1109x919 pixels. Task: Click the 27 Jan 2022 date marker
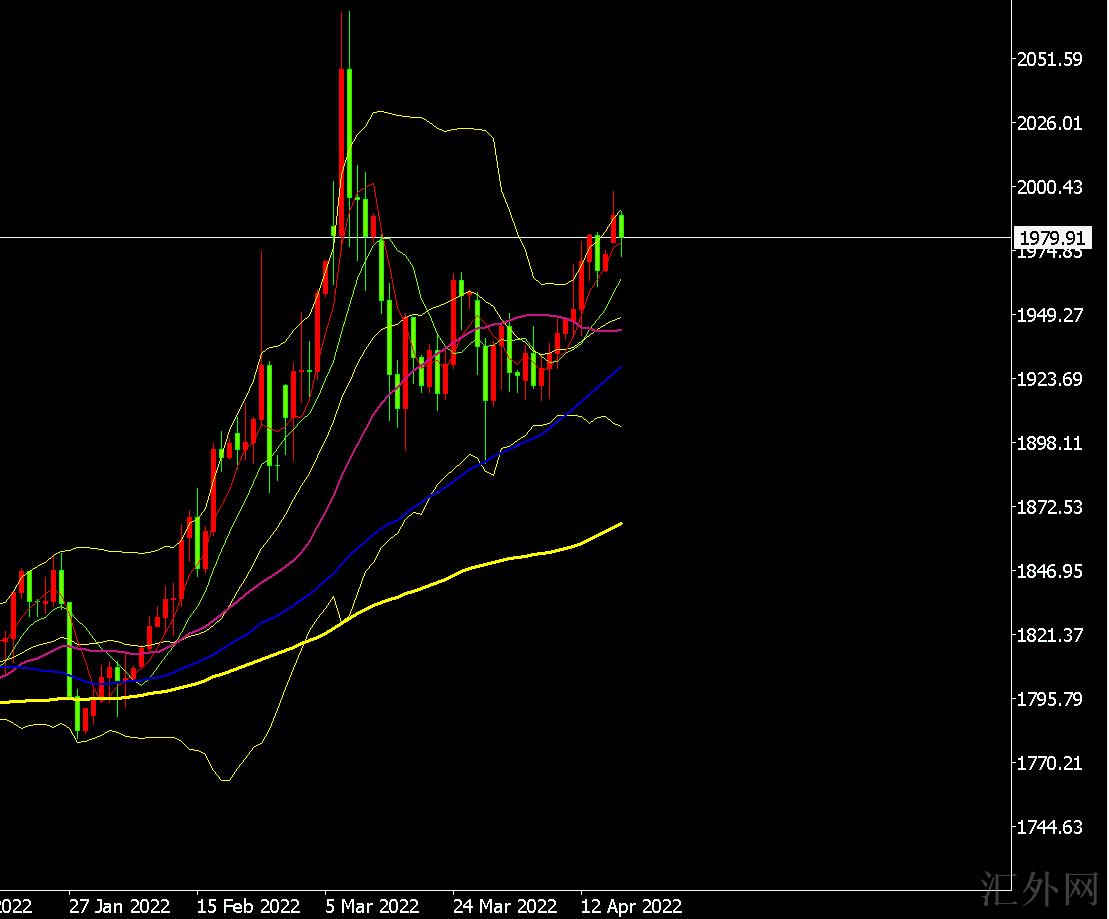click(x=120, y=906)
